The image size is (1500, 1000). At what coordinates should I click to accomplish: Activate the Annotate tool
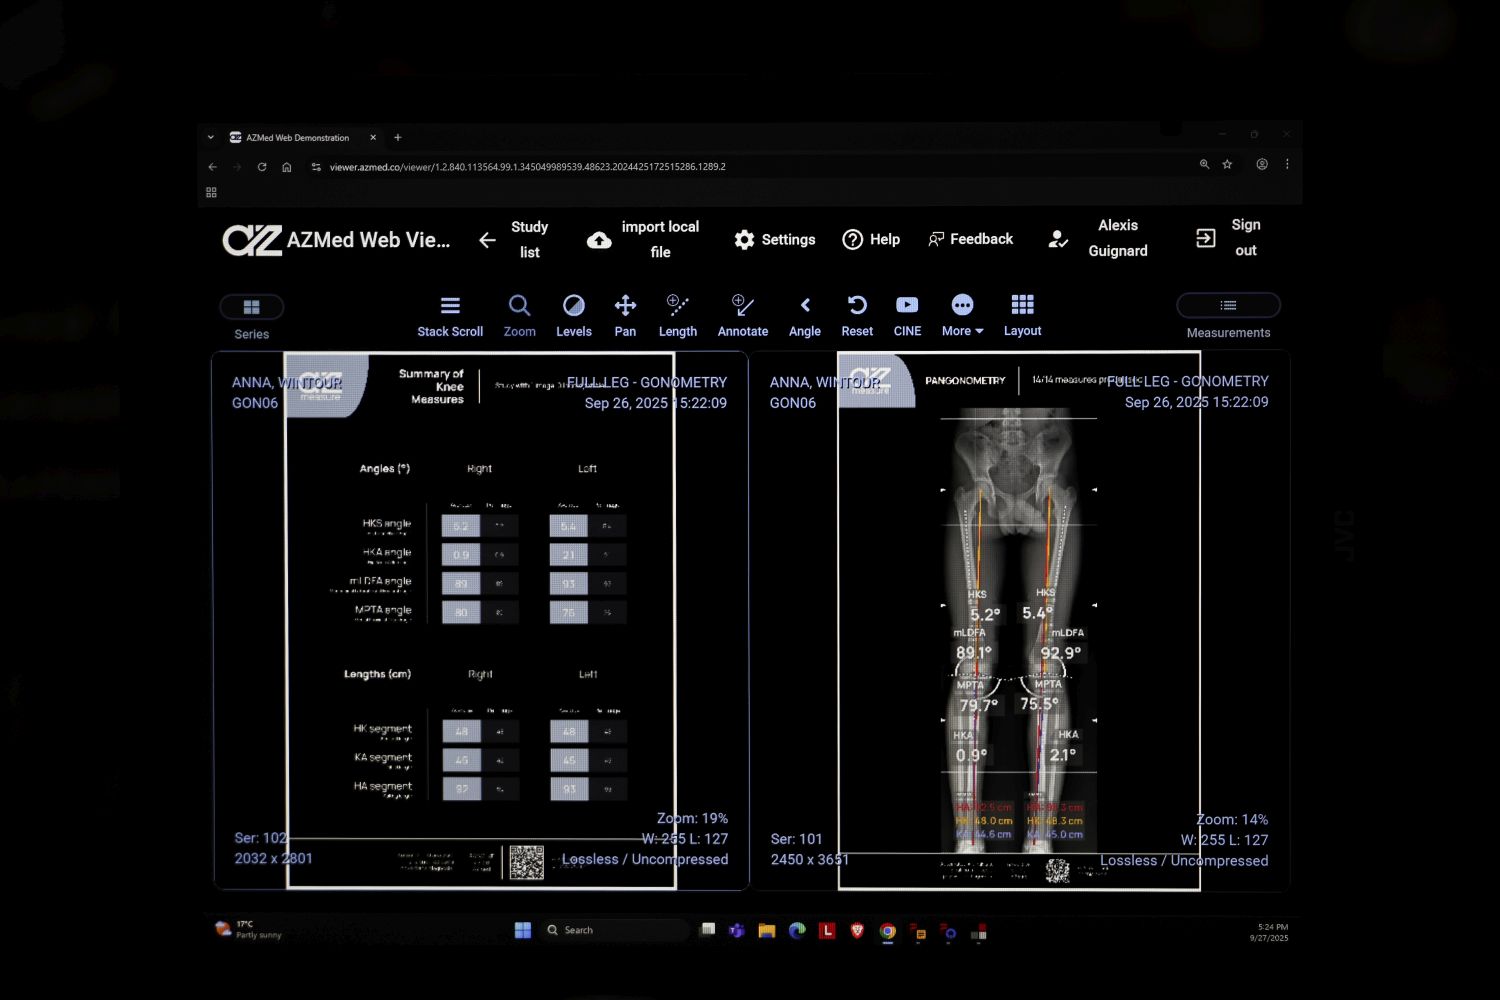(x=742, y=315)
